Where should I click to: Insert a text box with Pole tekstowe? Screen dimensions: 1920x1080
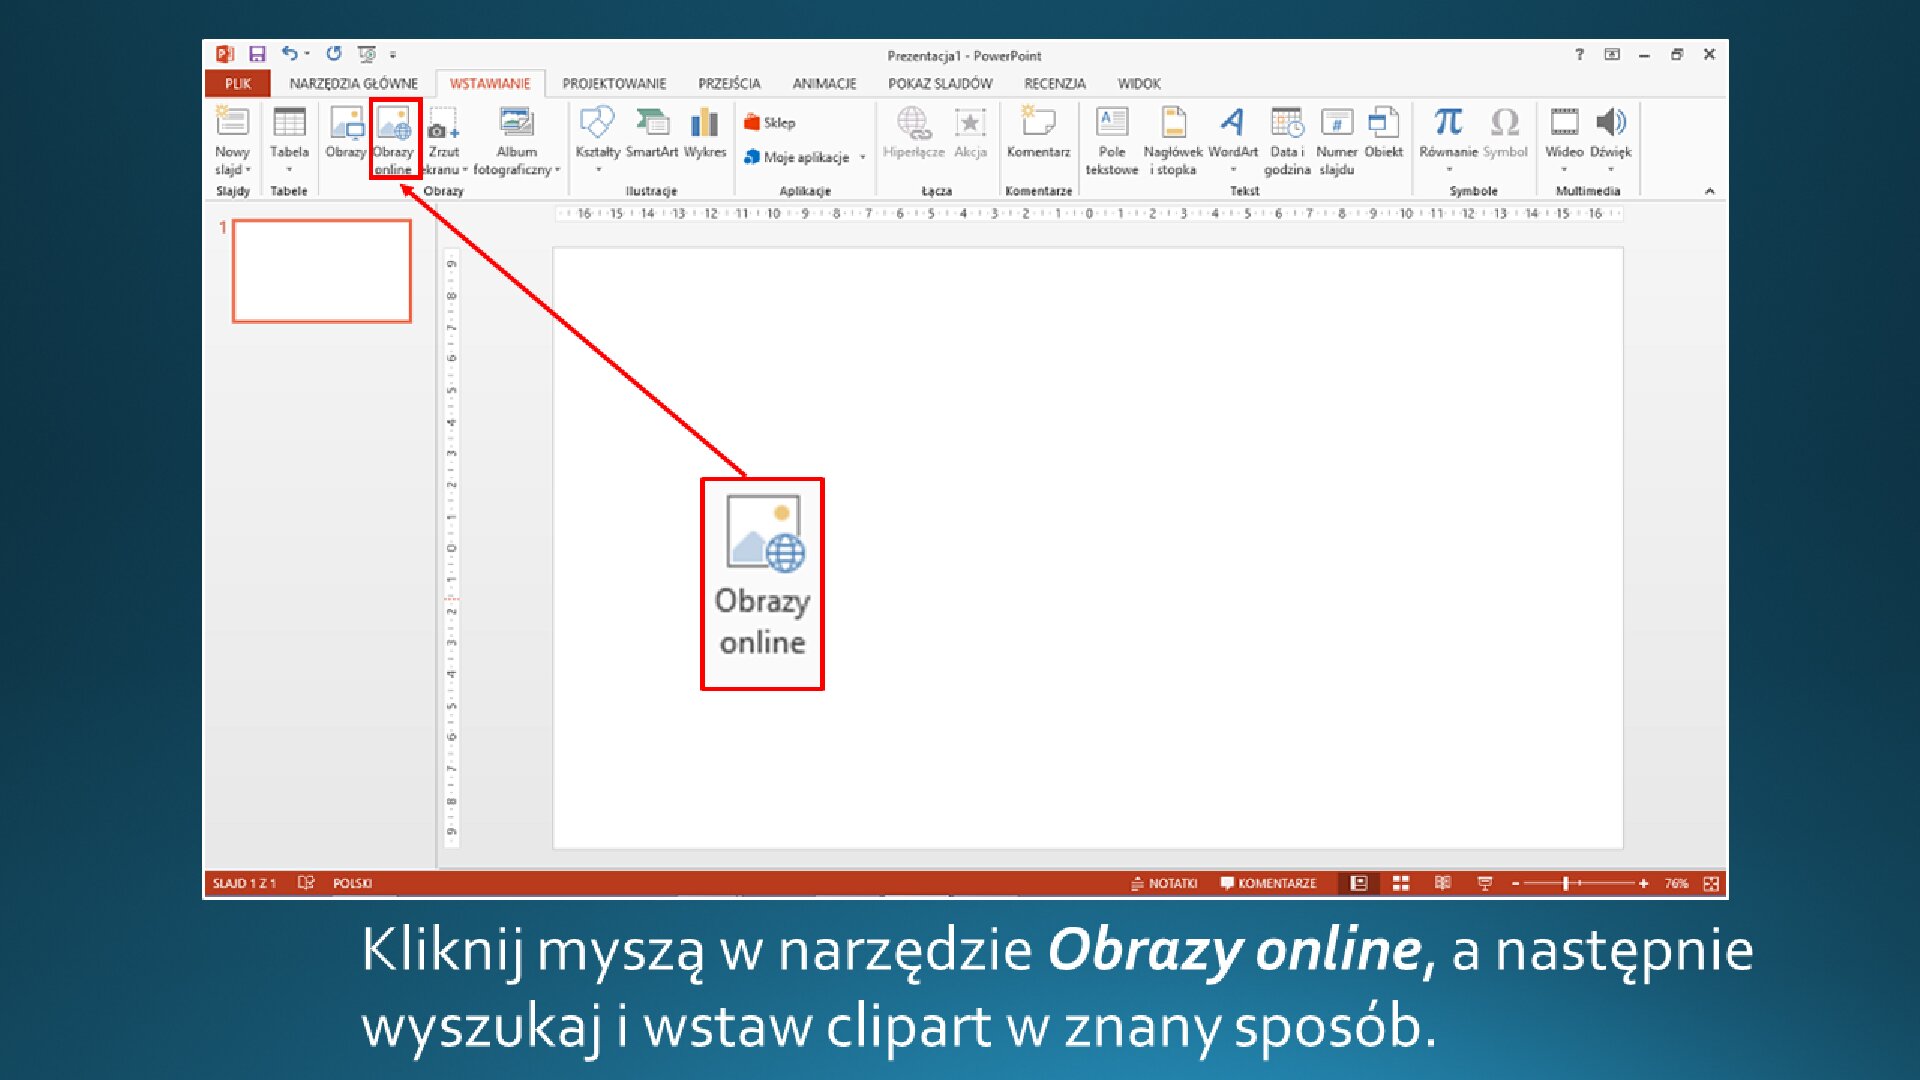pyautogui.click(x=1110, y=140)
